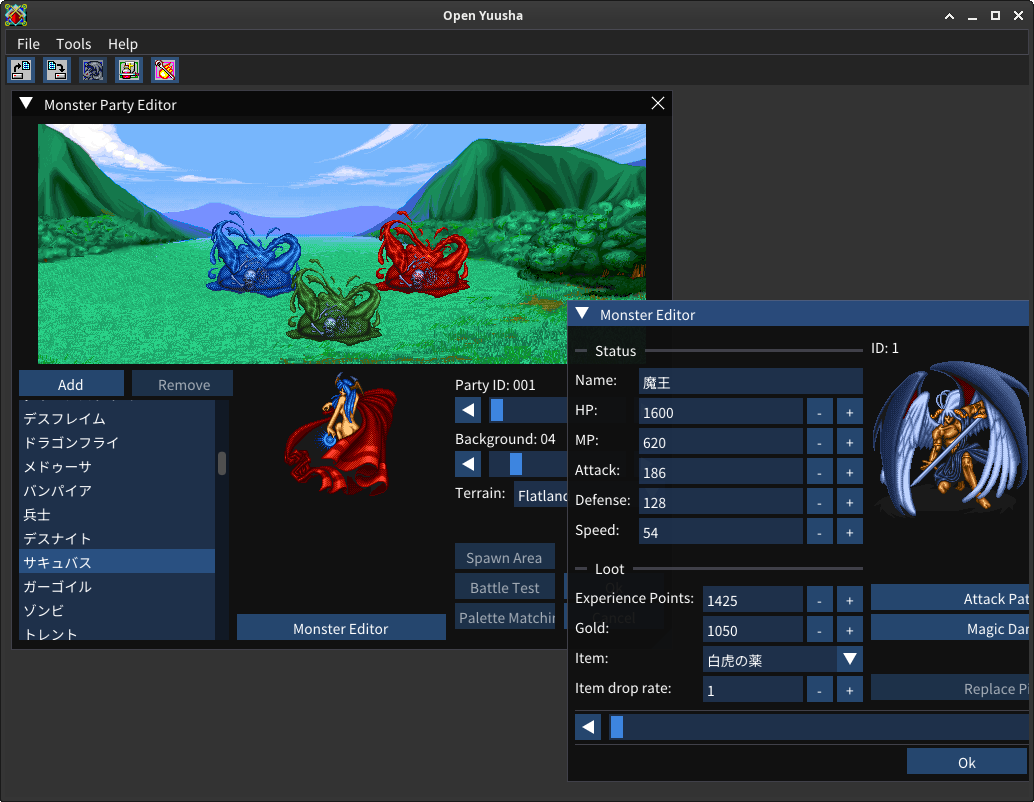Click the Gold value field 1050
This screenshot has height=802, width=1034.
point(752,630)
